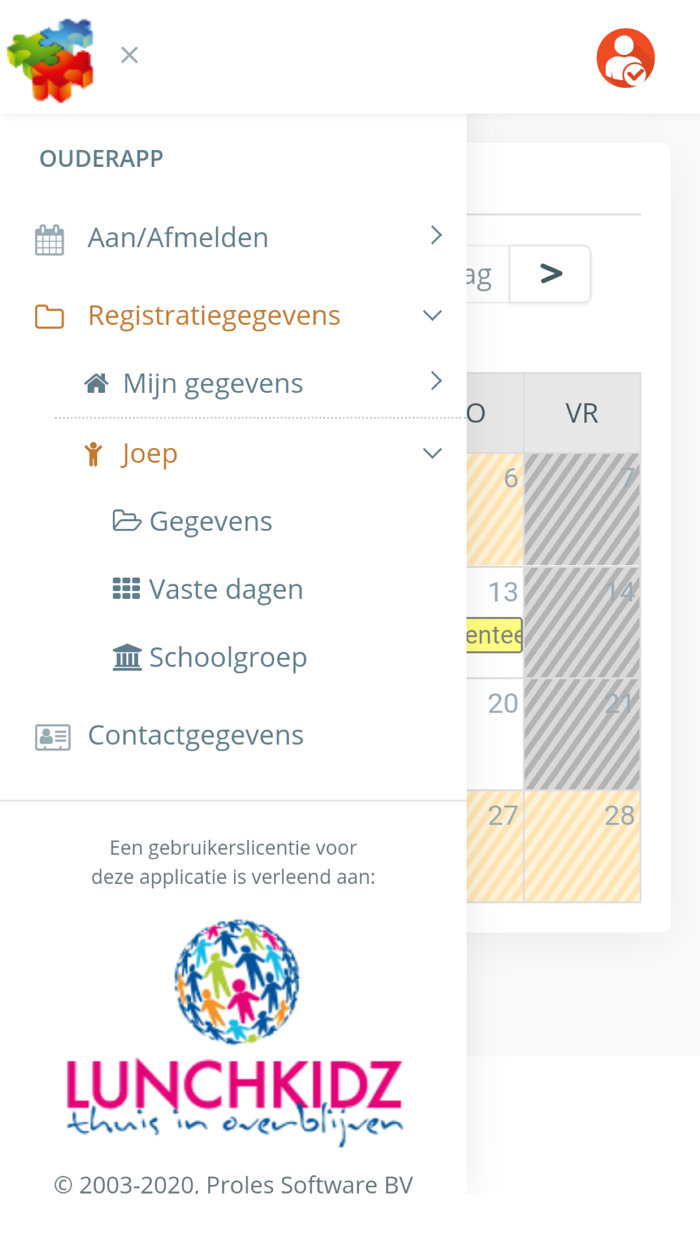Viewport: 700px width, 1244px height.
Task: Click the grid icon beside Vaste dagen
Action: coord(126,589)
